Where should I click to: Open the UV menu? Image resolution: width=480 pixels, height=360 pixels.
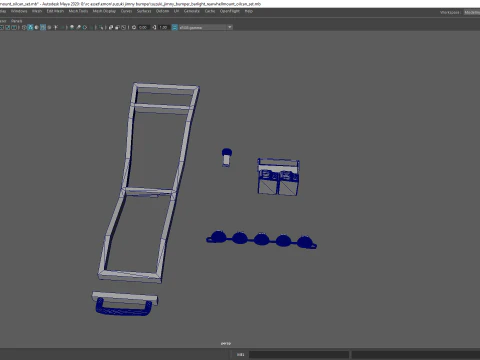click(x=176, y=11)
